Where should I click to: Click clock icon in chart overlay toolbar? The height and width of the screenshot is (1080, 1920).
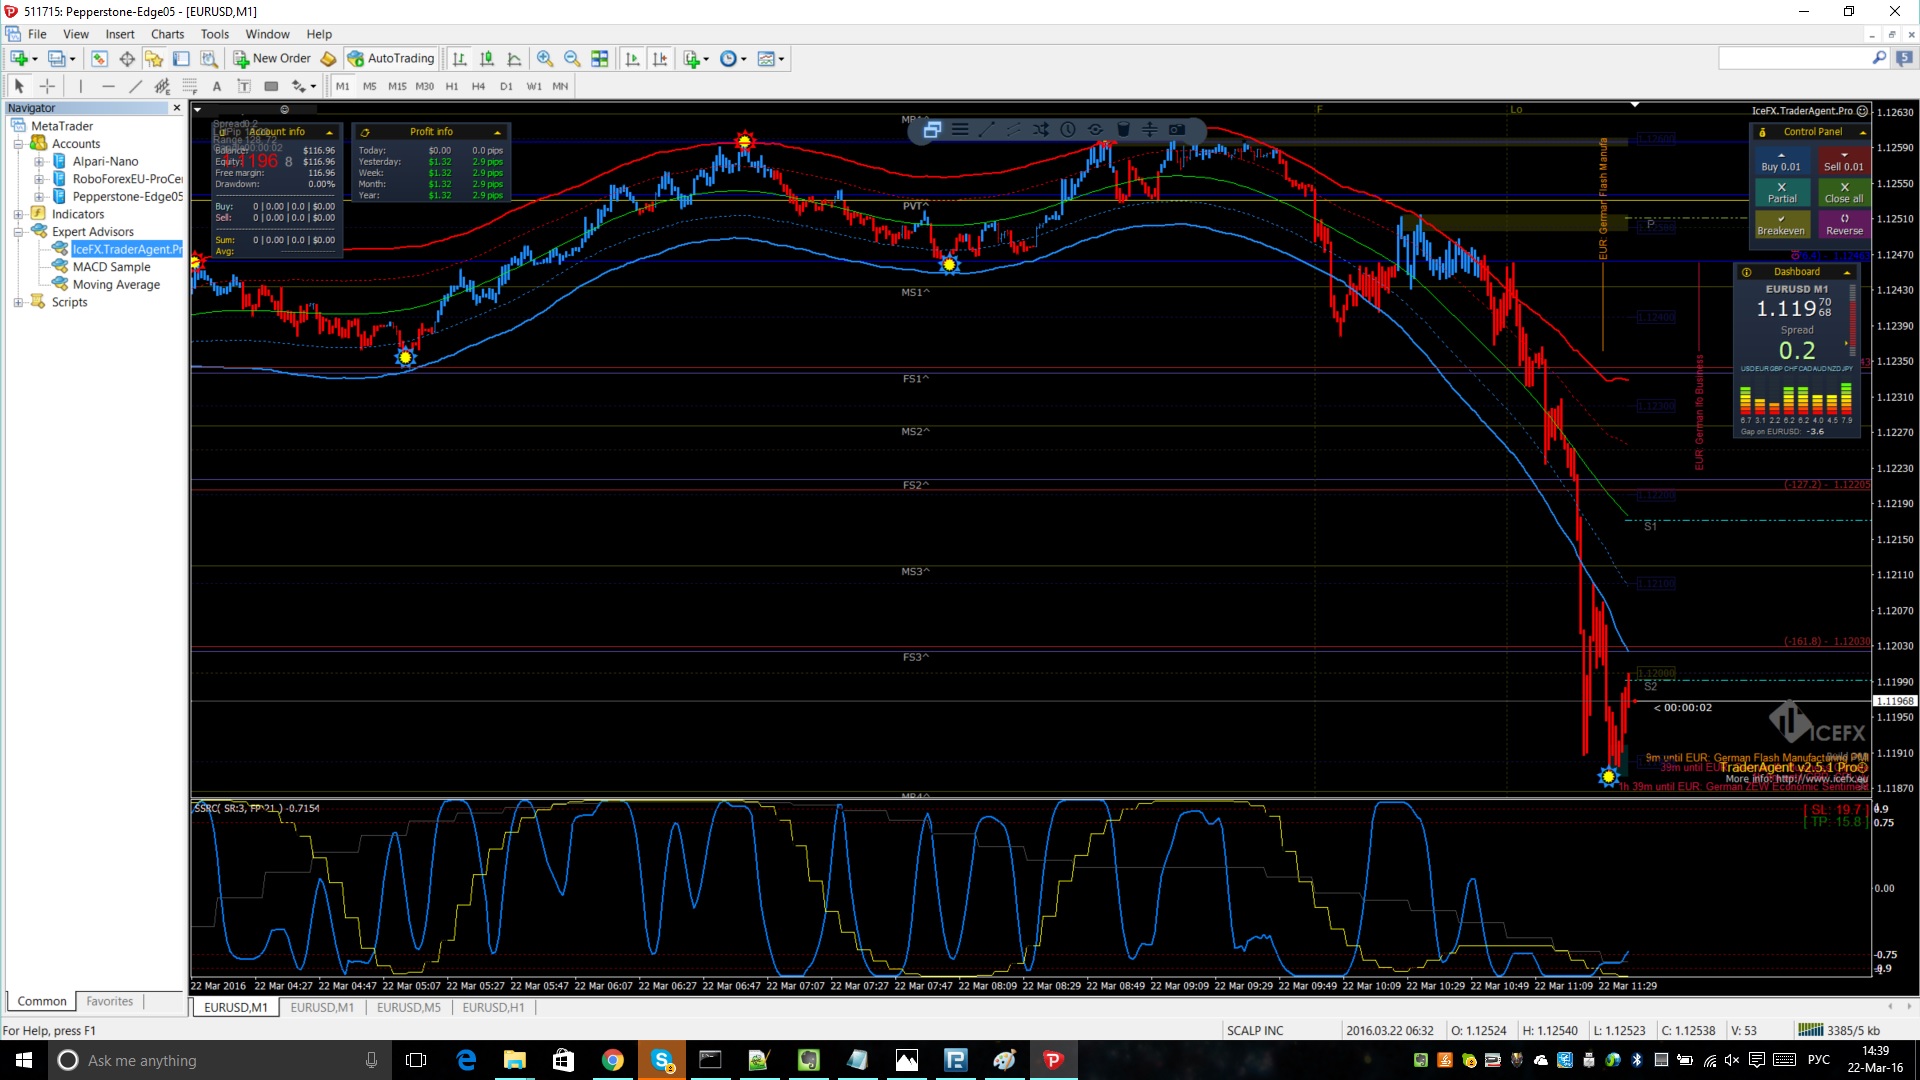[x=1068, y=129]
